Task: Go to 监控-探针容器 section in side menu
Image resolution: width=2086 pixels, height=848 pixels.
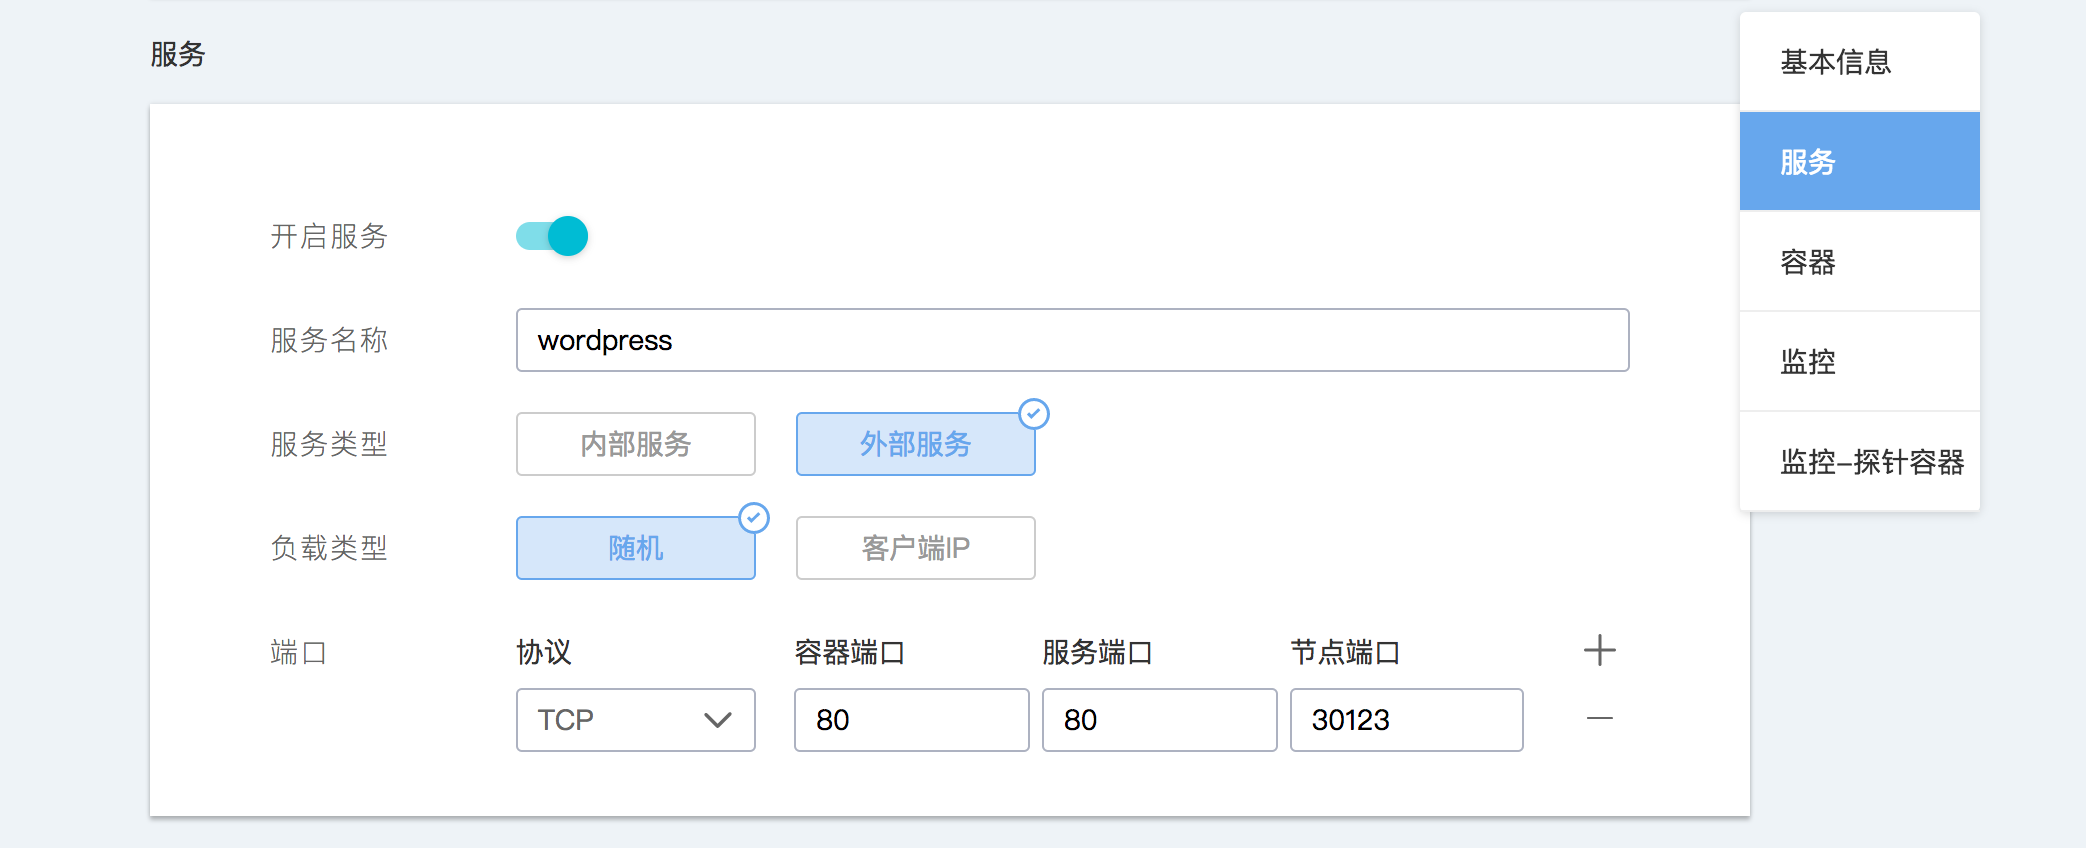Action: coord(1860,462)
